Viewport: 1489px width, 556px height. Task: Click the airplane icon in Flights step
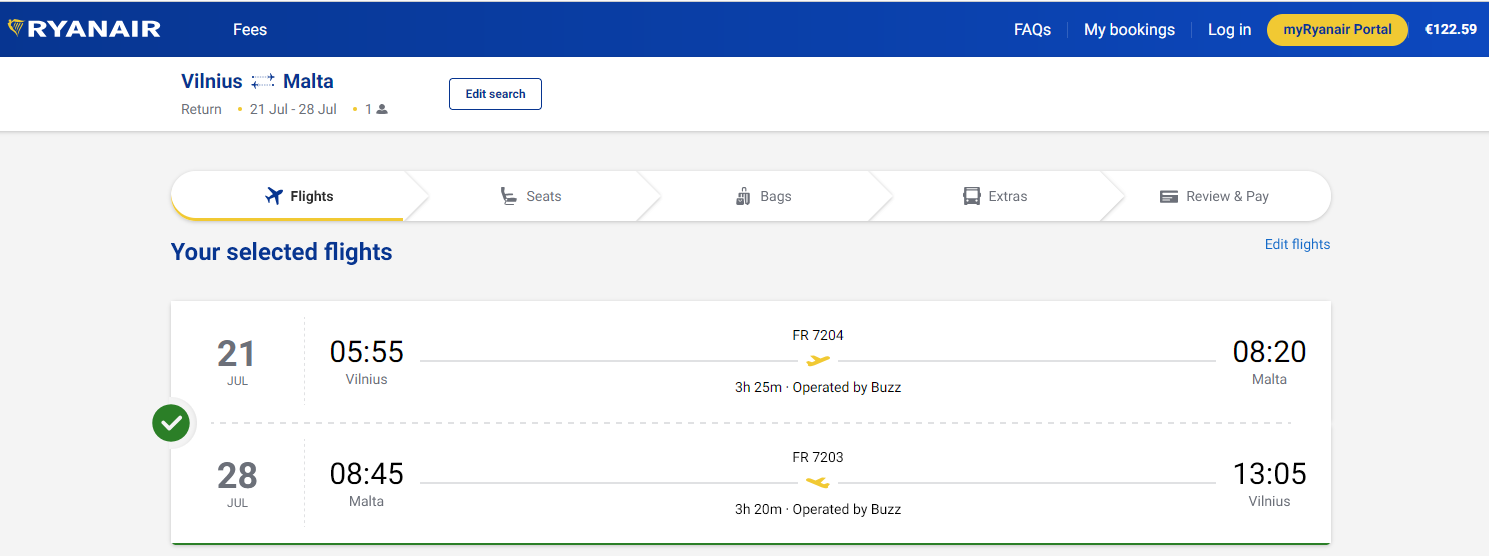coord(274,196)
